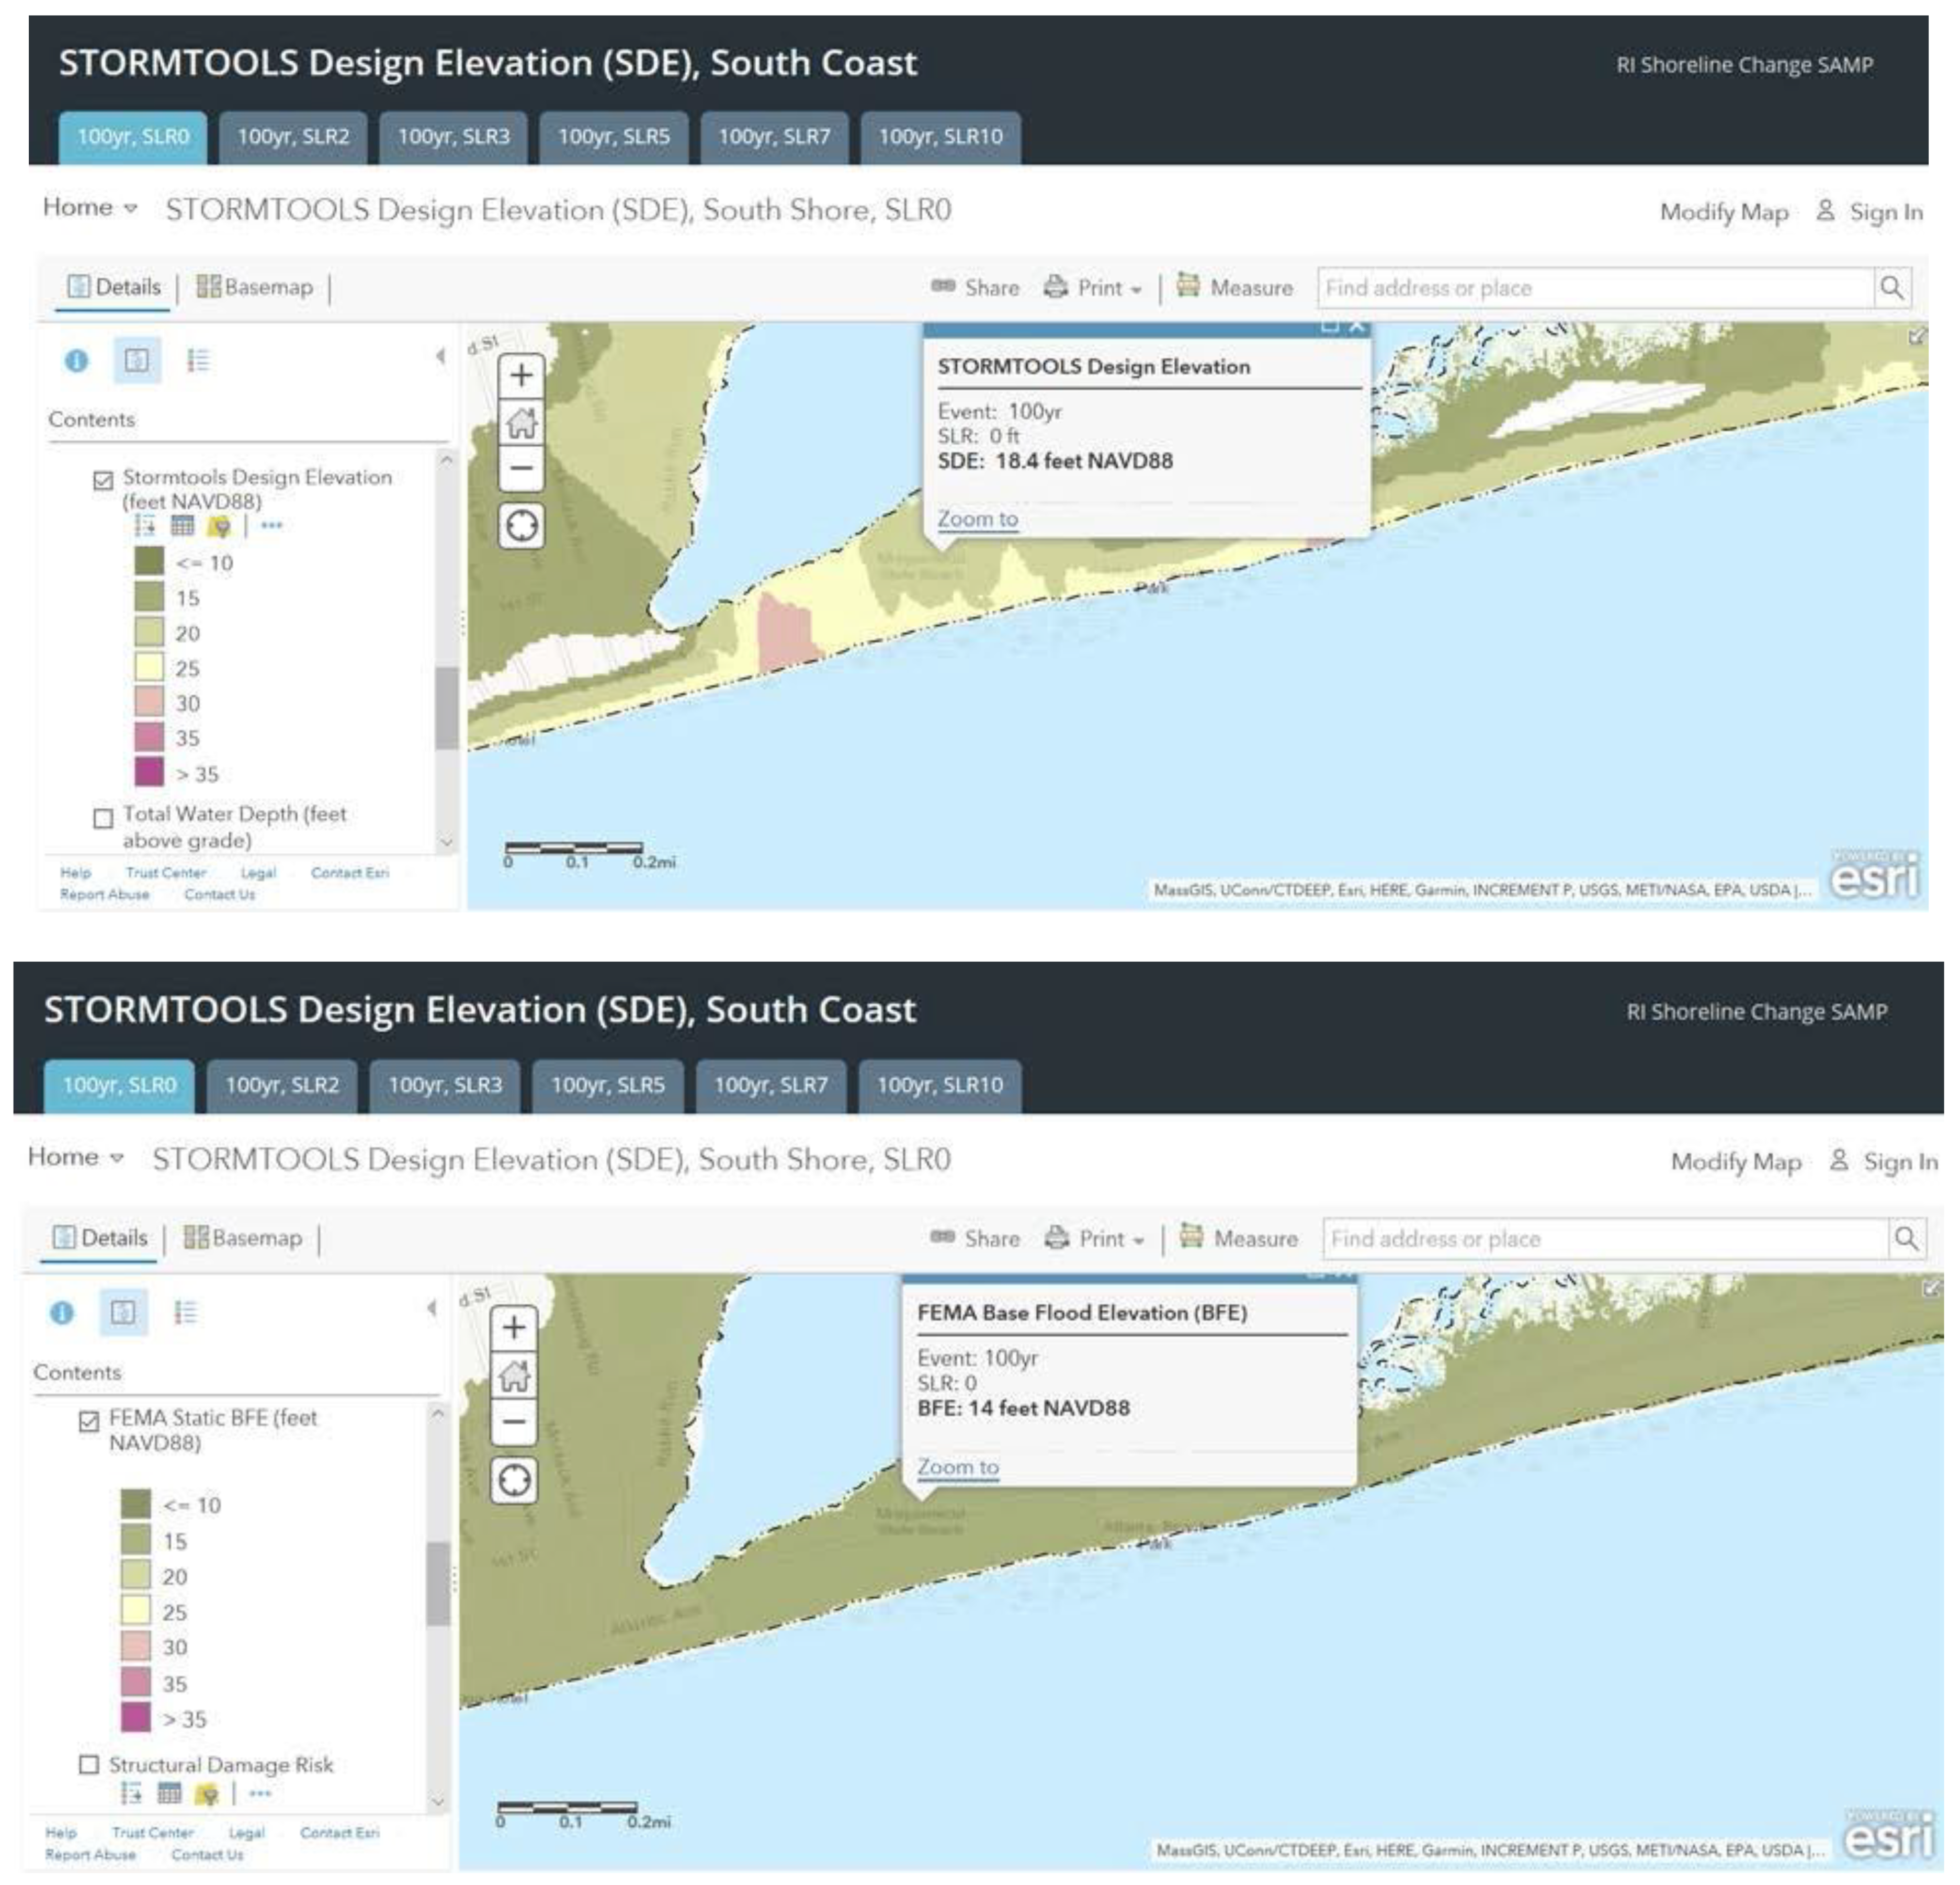Click zoom out button on lower map
The height and width of the screenshot is (1885, 1960).
[x=514, y=1421]
